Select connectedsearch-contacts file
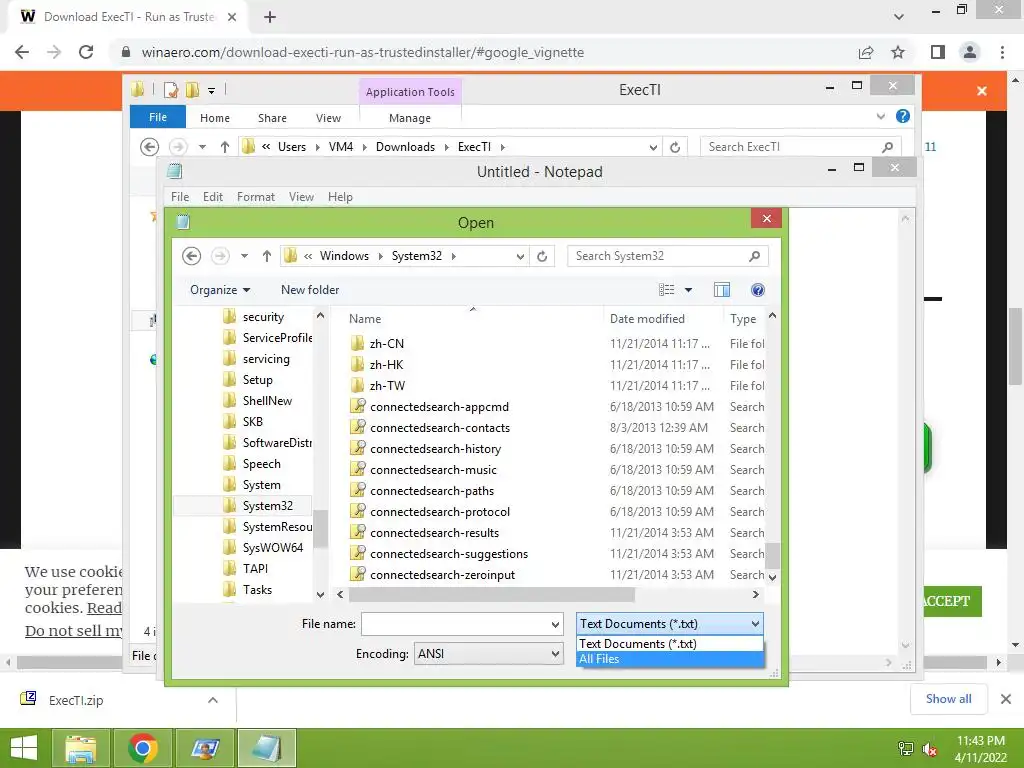The image size is (1024, 768). pyautogui.click(x=440, y=428)
